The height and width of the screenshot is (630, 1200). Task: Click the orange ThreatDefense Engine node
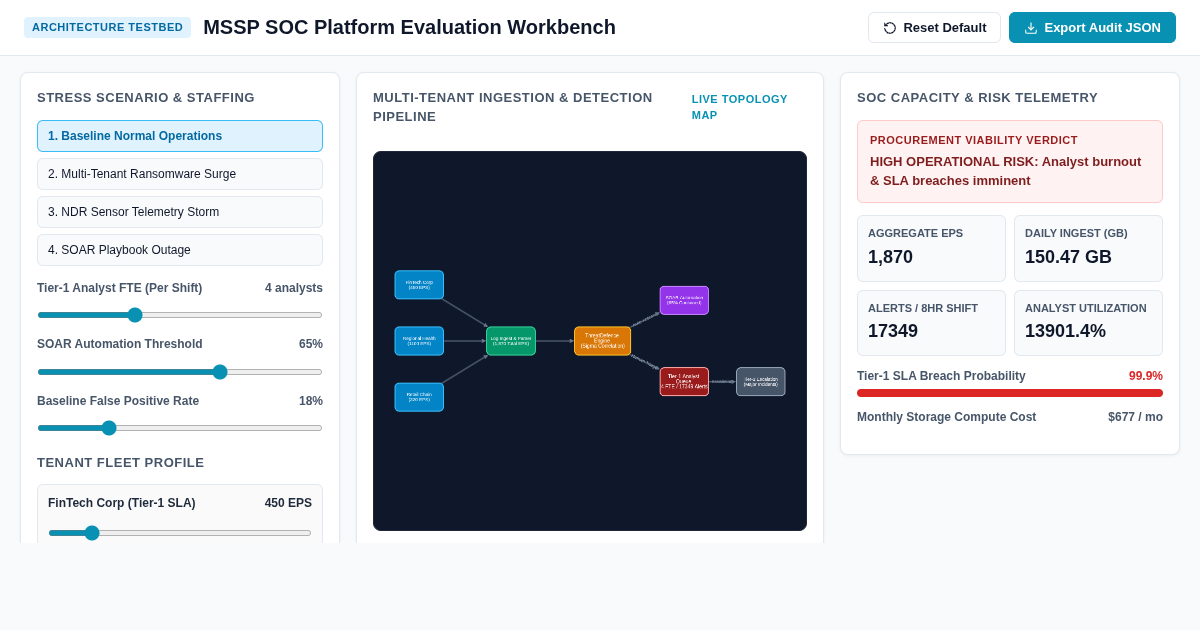pos(602,341)
